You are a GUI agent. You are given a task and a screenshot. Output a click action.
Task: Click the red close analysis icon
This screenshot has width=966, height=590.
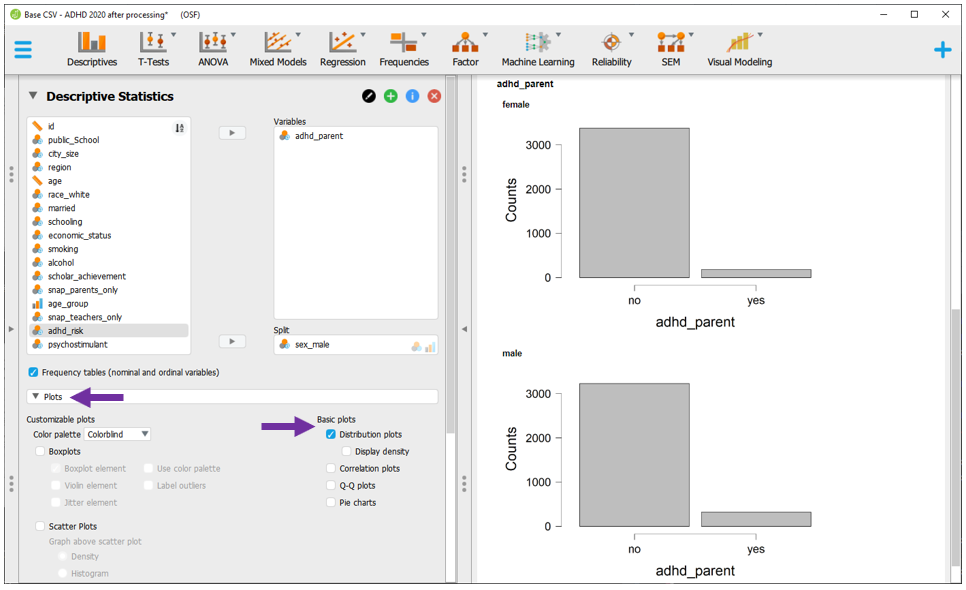pos(434,96)
